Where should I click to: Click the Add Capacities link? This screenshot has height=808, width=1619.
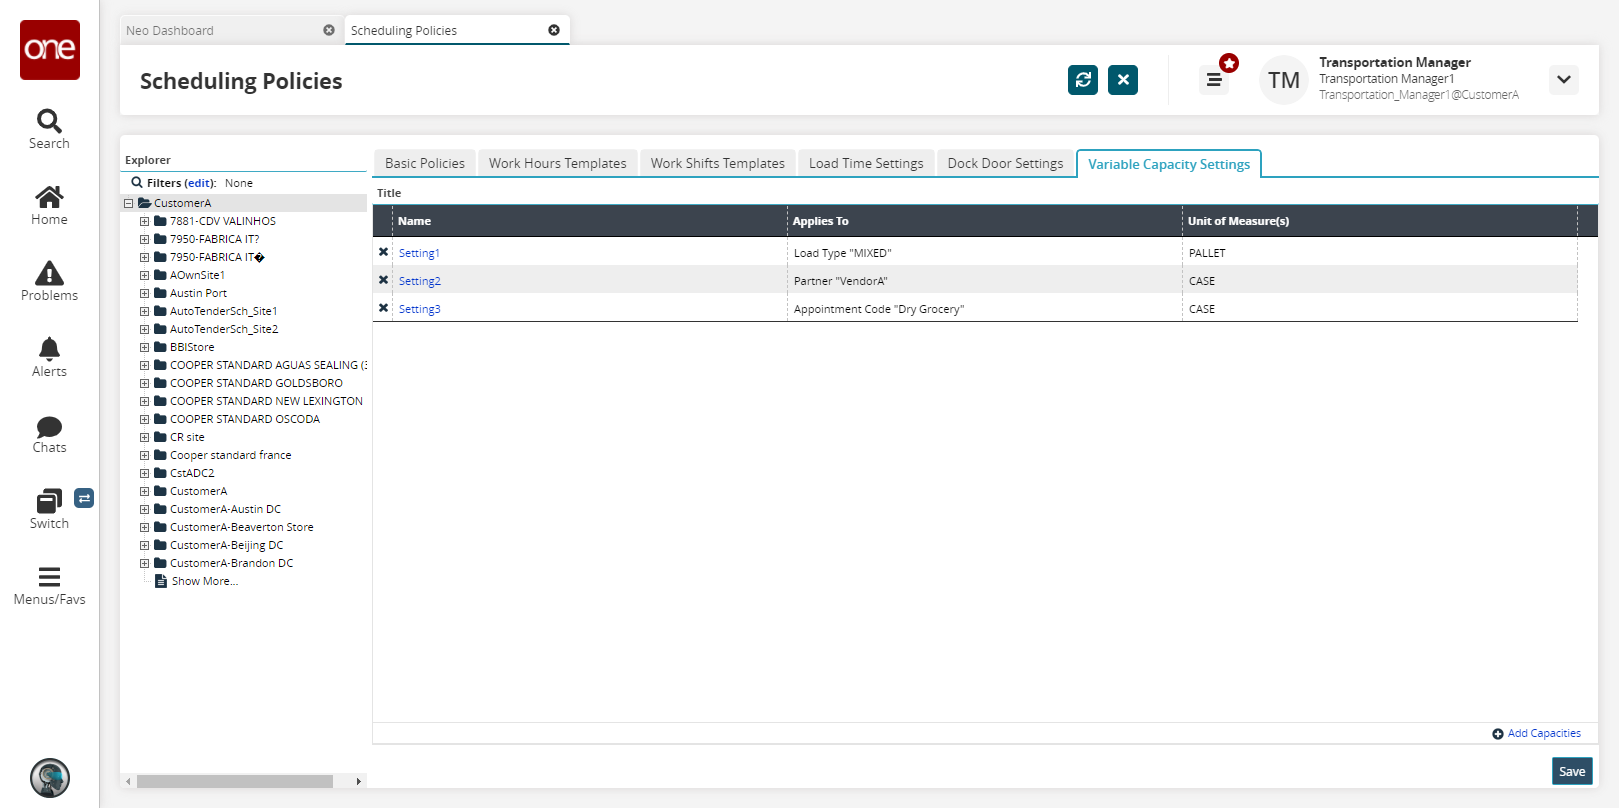click(1543, 733)
